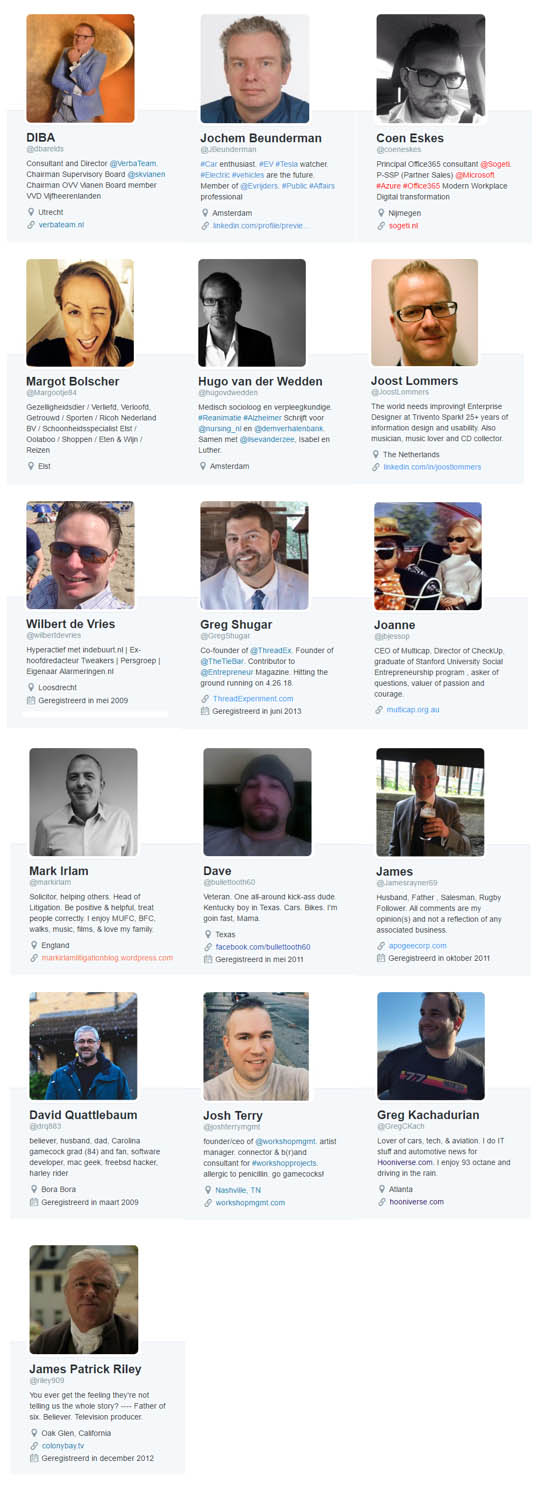Open DIBA's profile photo

click(80, 68)
